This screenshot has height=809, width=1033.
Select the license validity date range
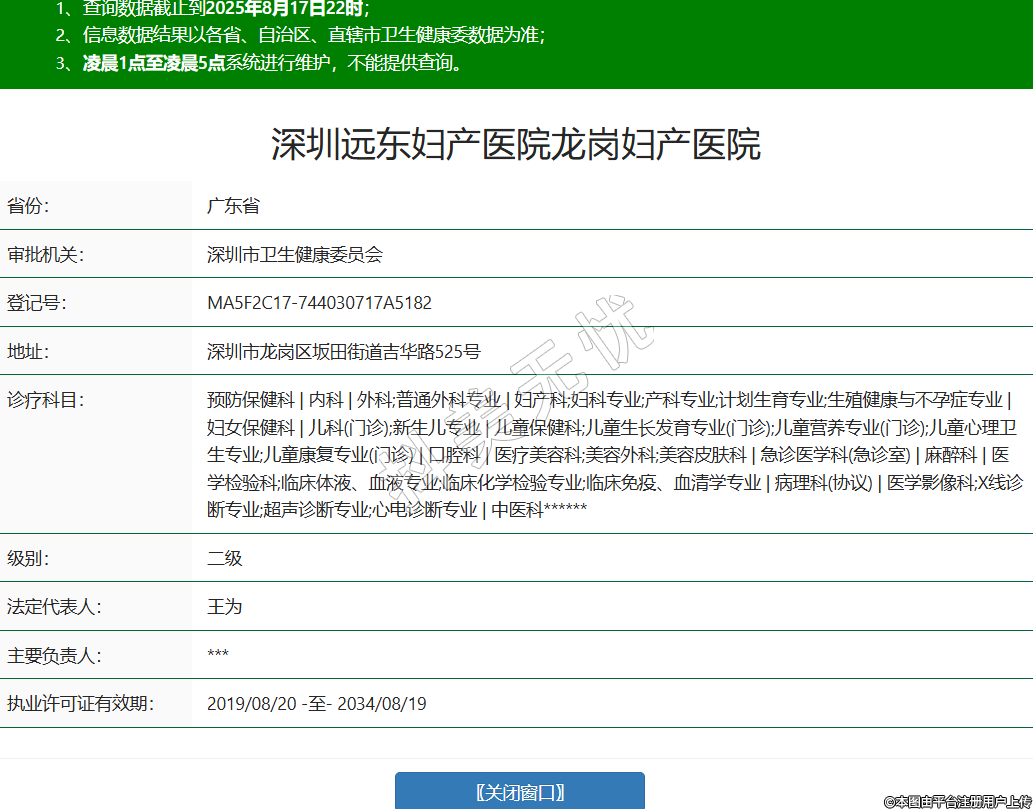[x=316, y=703]
